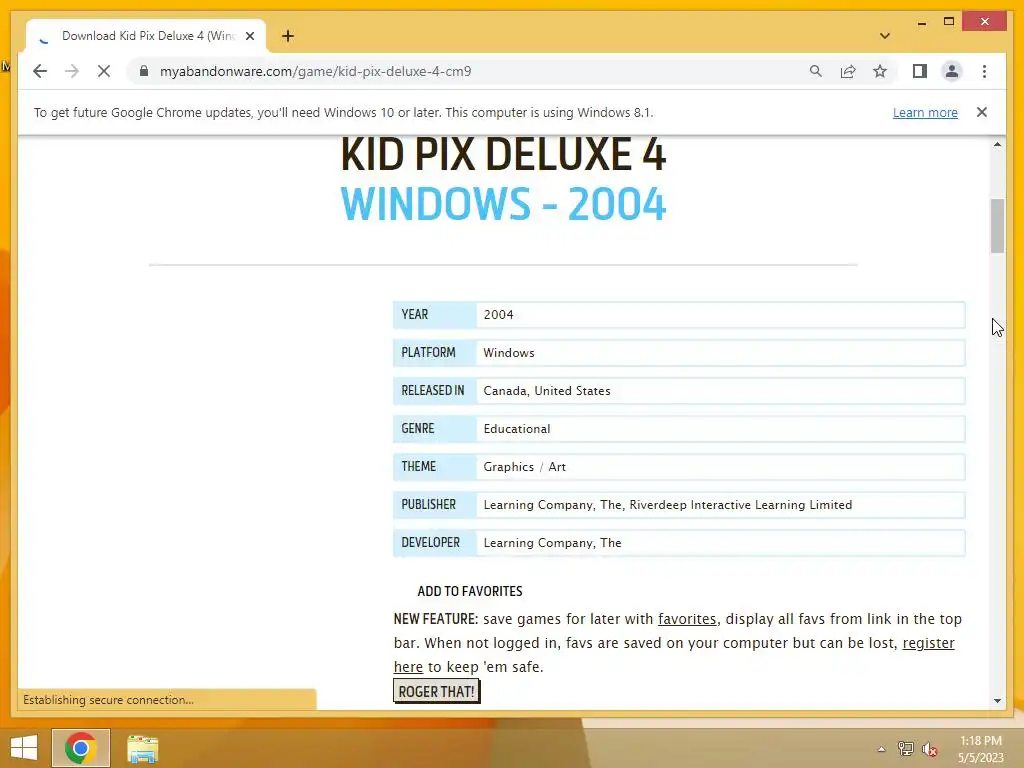Open the Windows Start button
1024x768 pixels.
24,748
